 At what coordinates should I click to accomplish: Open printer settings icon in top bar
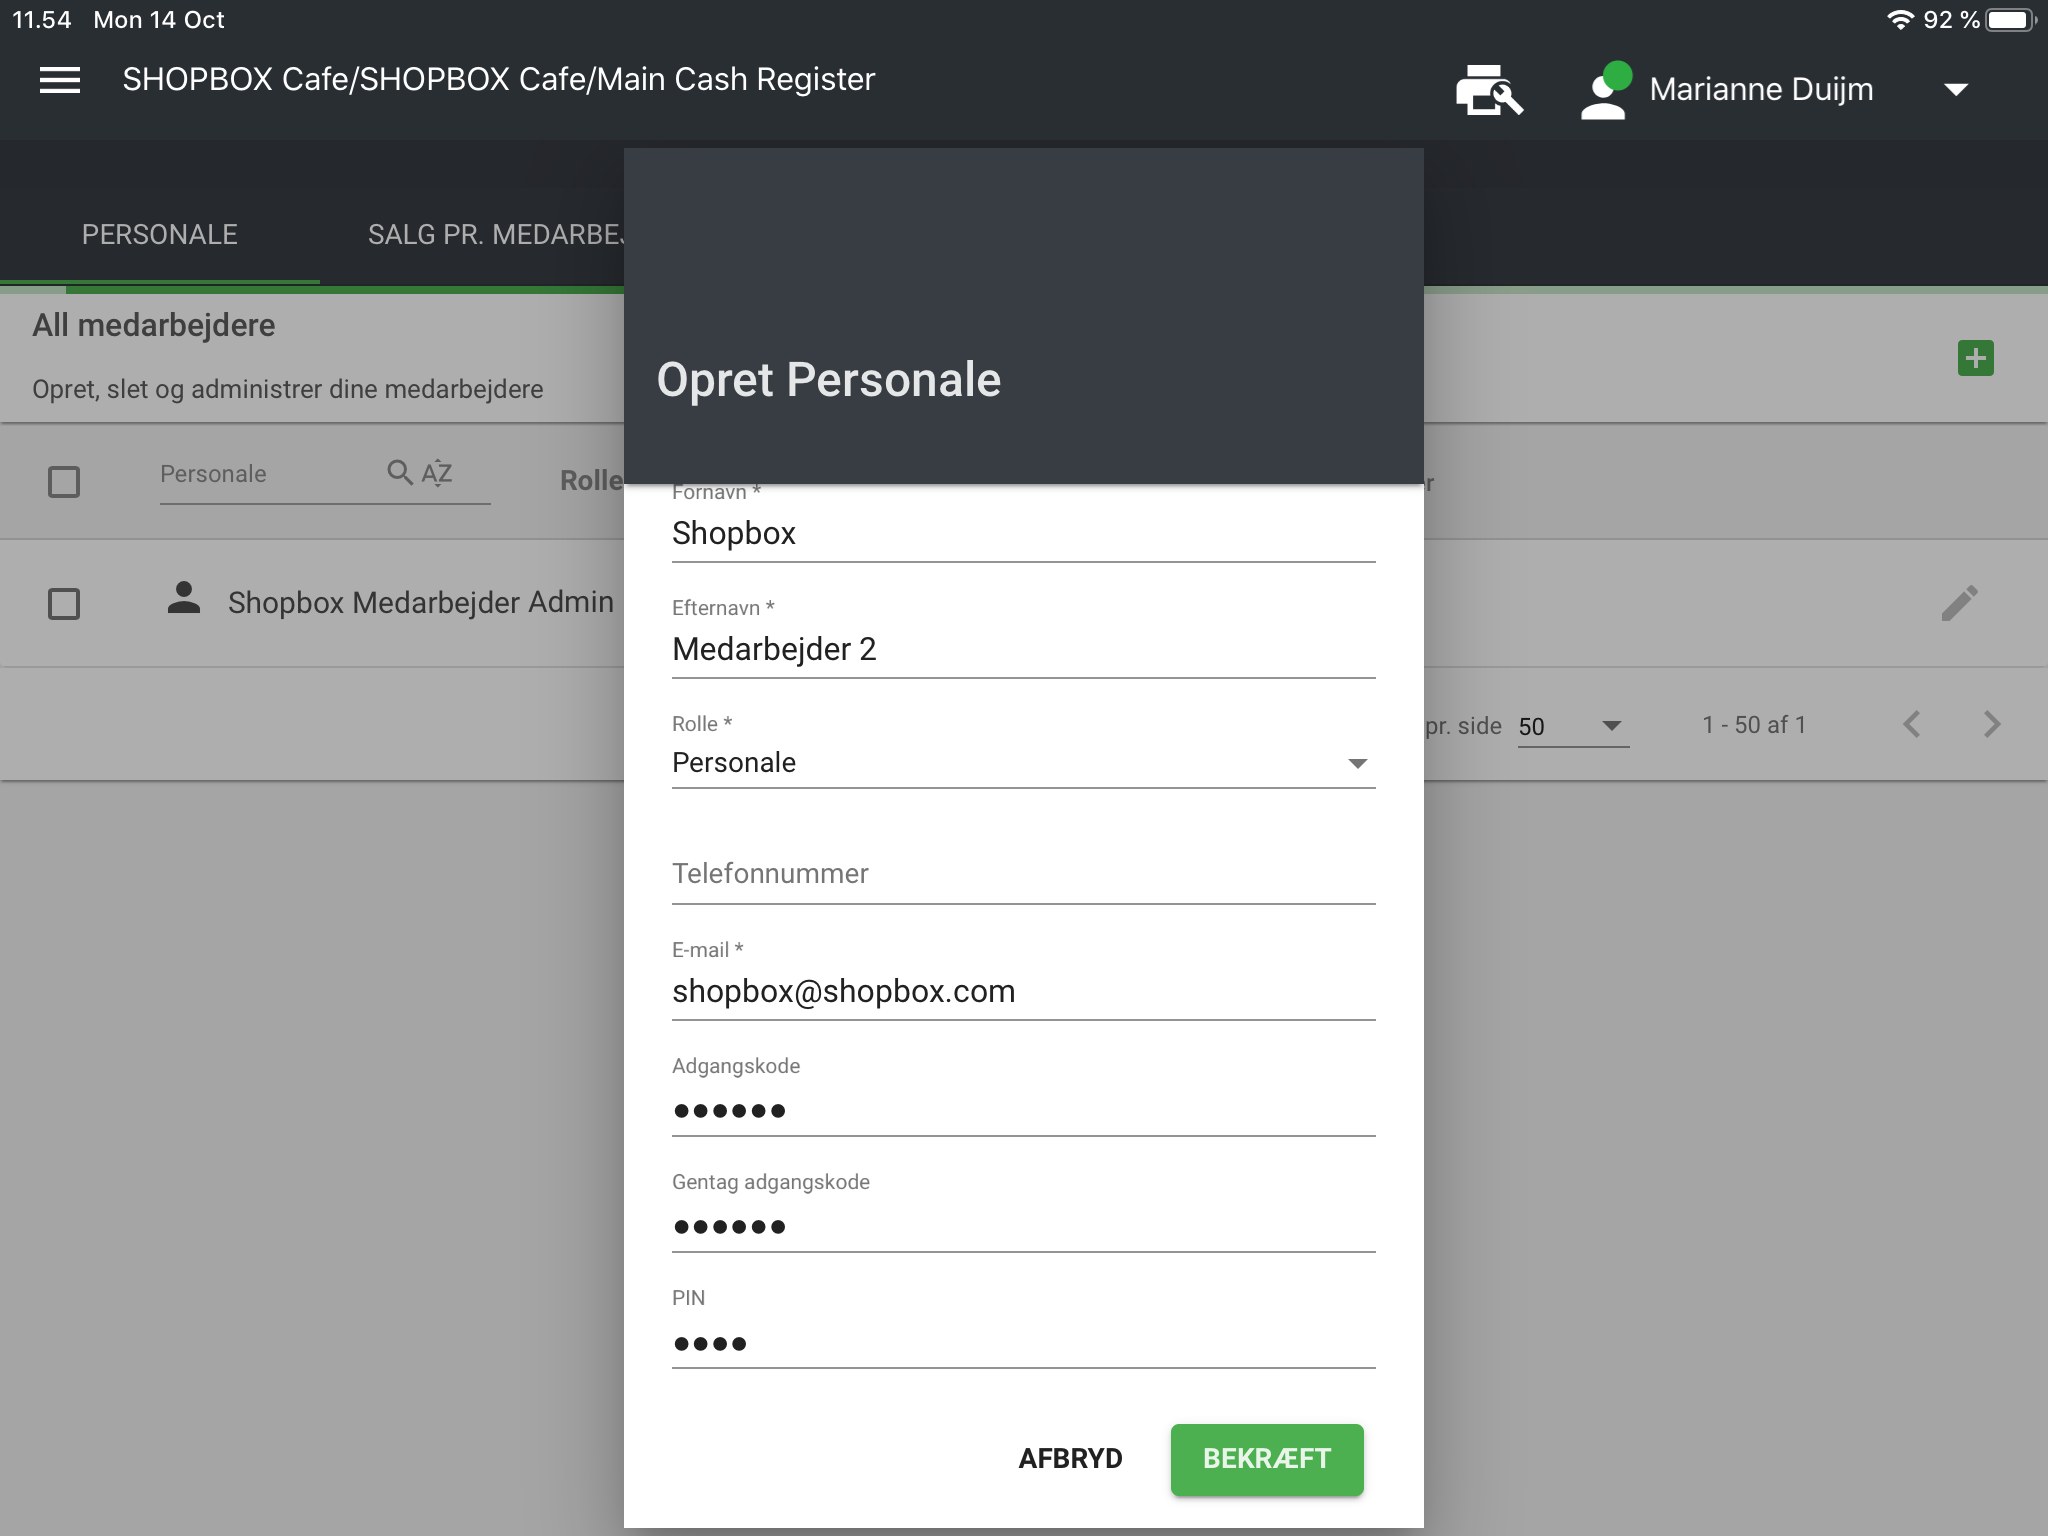point(1489,90)
